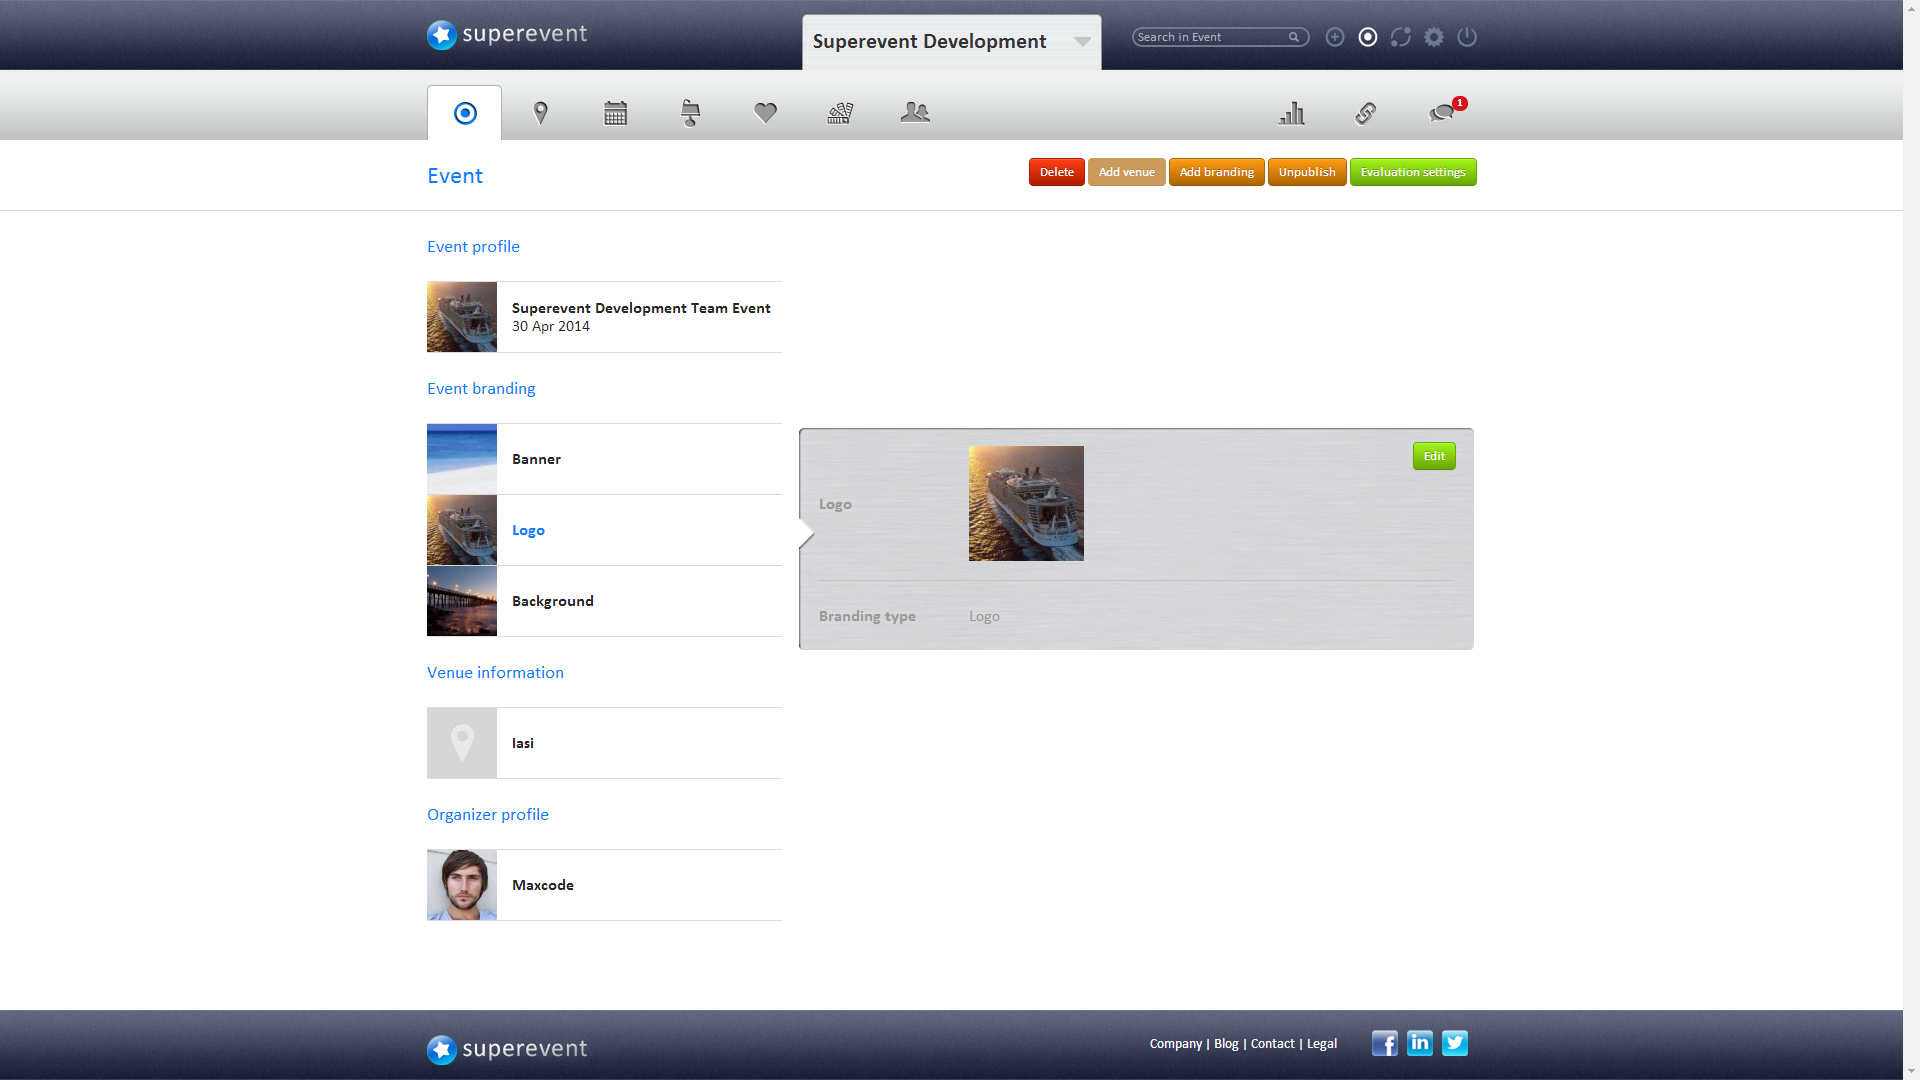Click the heart favorites icon
1920x1080 pixels.
(x=765, y=113)
